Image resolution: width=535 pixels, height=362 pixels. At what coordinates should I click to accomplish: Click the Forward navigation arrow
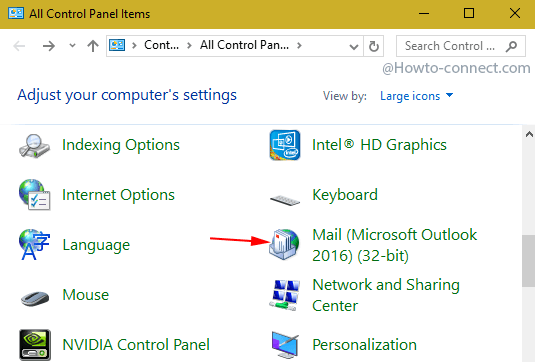tap(48, 46)
